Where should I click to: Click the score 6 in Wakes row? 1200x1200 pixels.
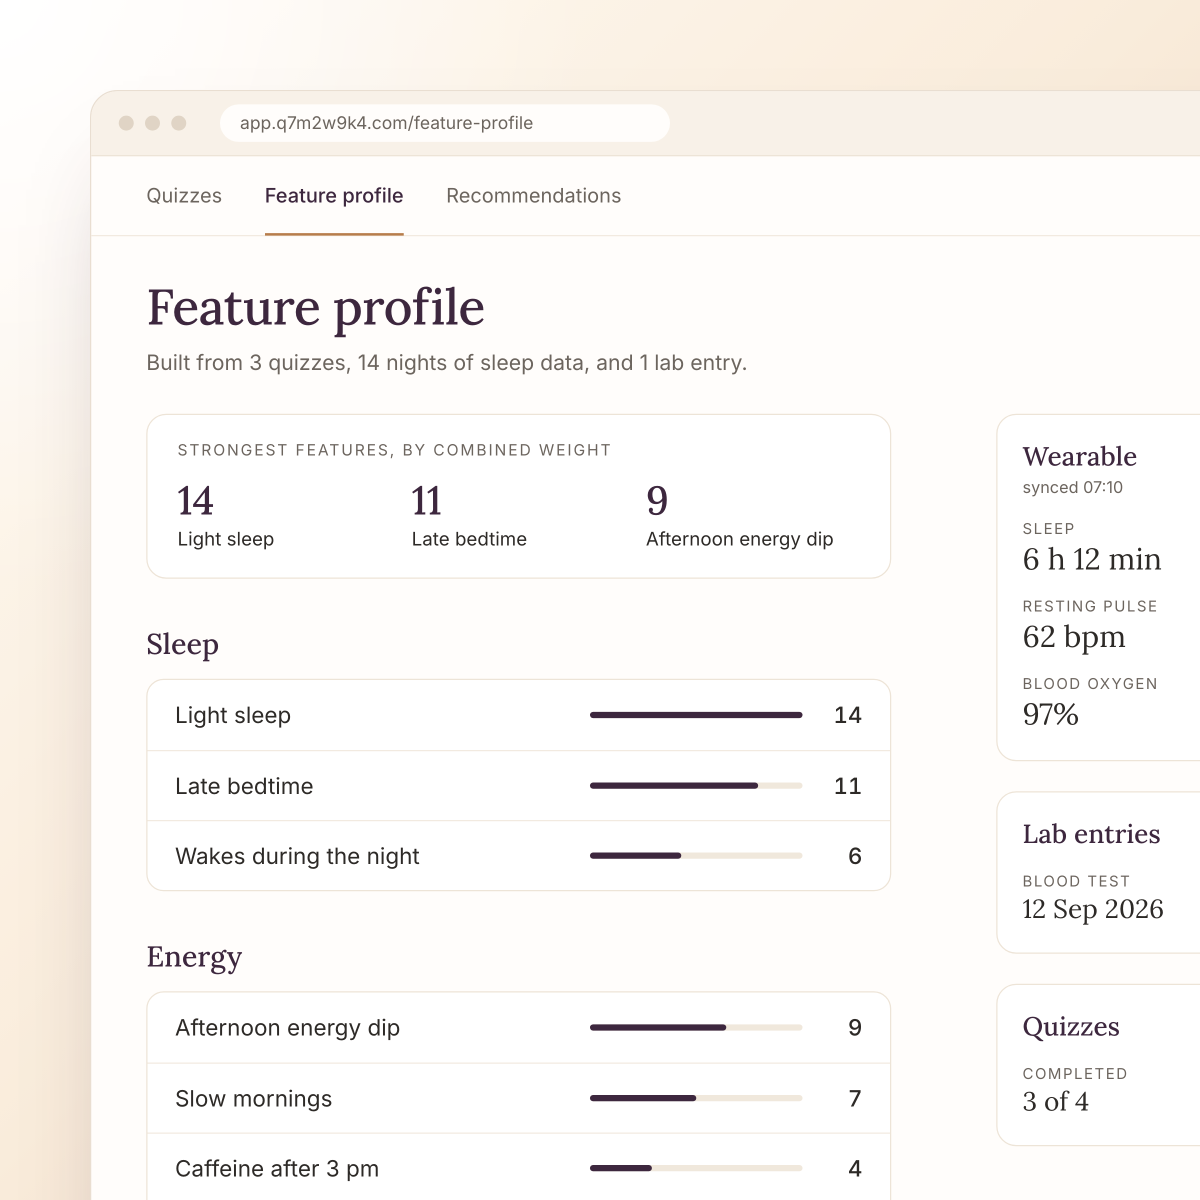click(x=855, y=856)
